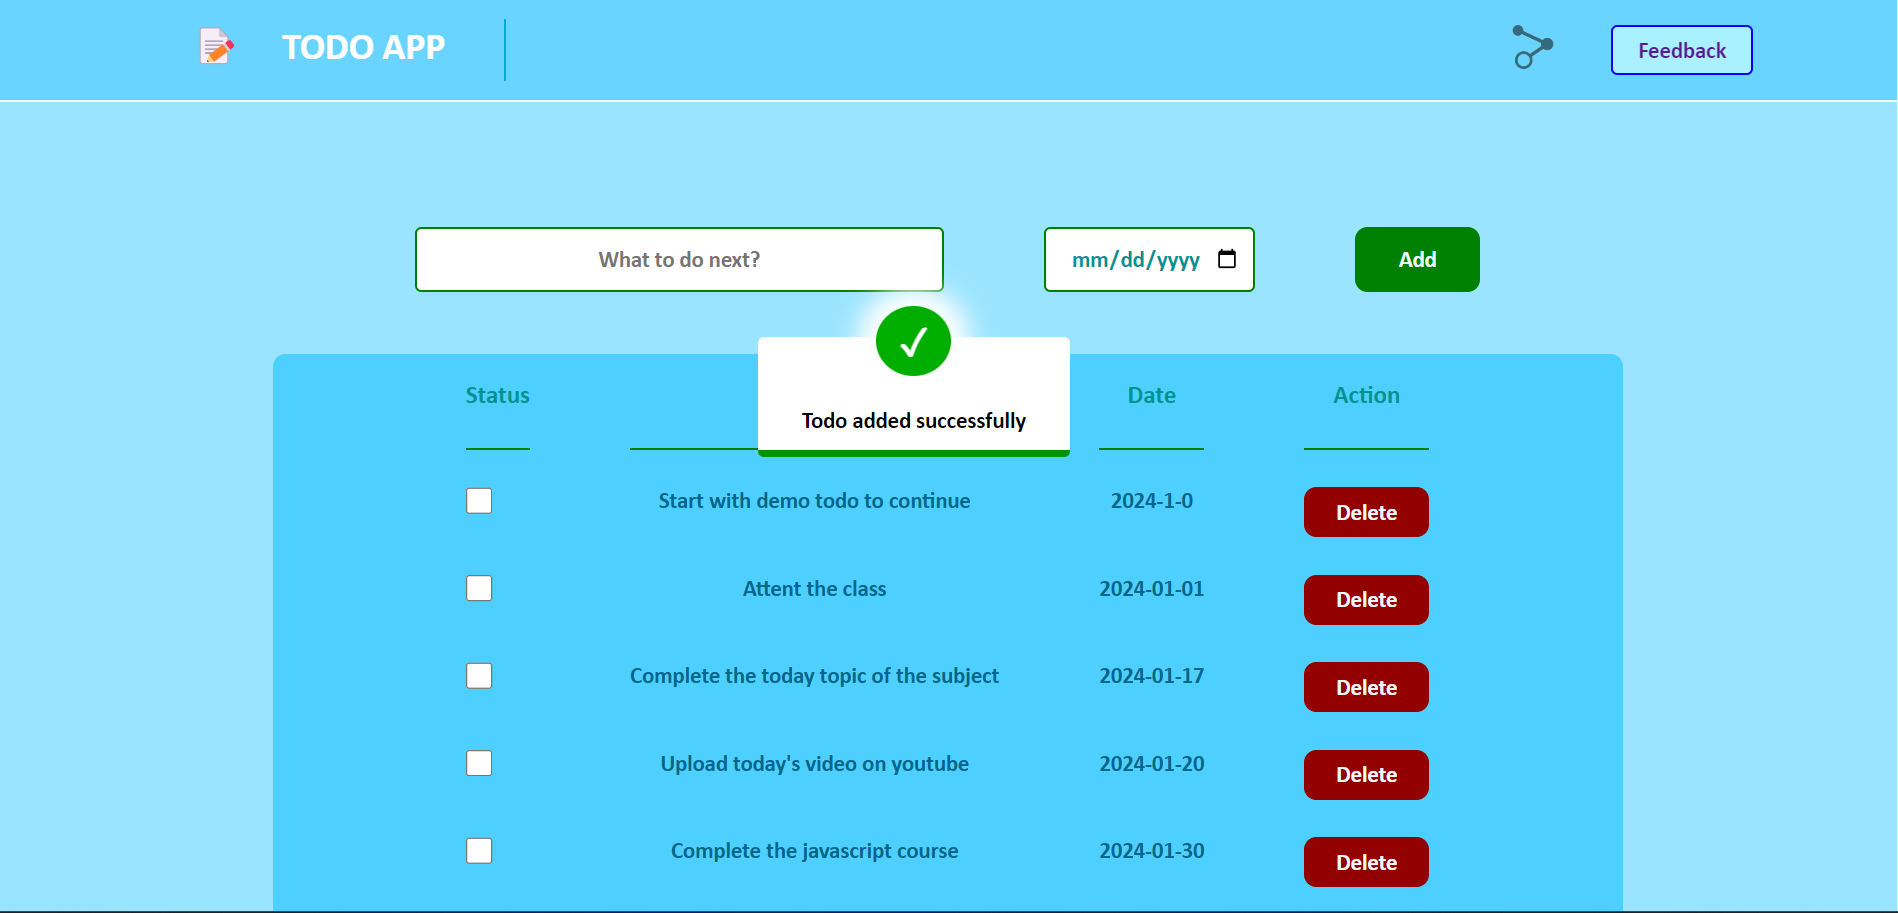Screen dimensions: 1898x913
Task: Click the green success checkmark icon
Action: click(913, 342)
